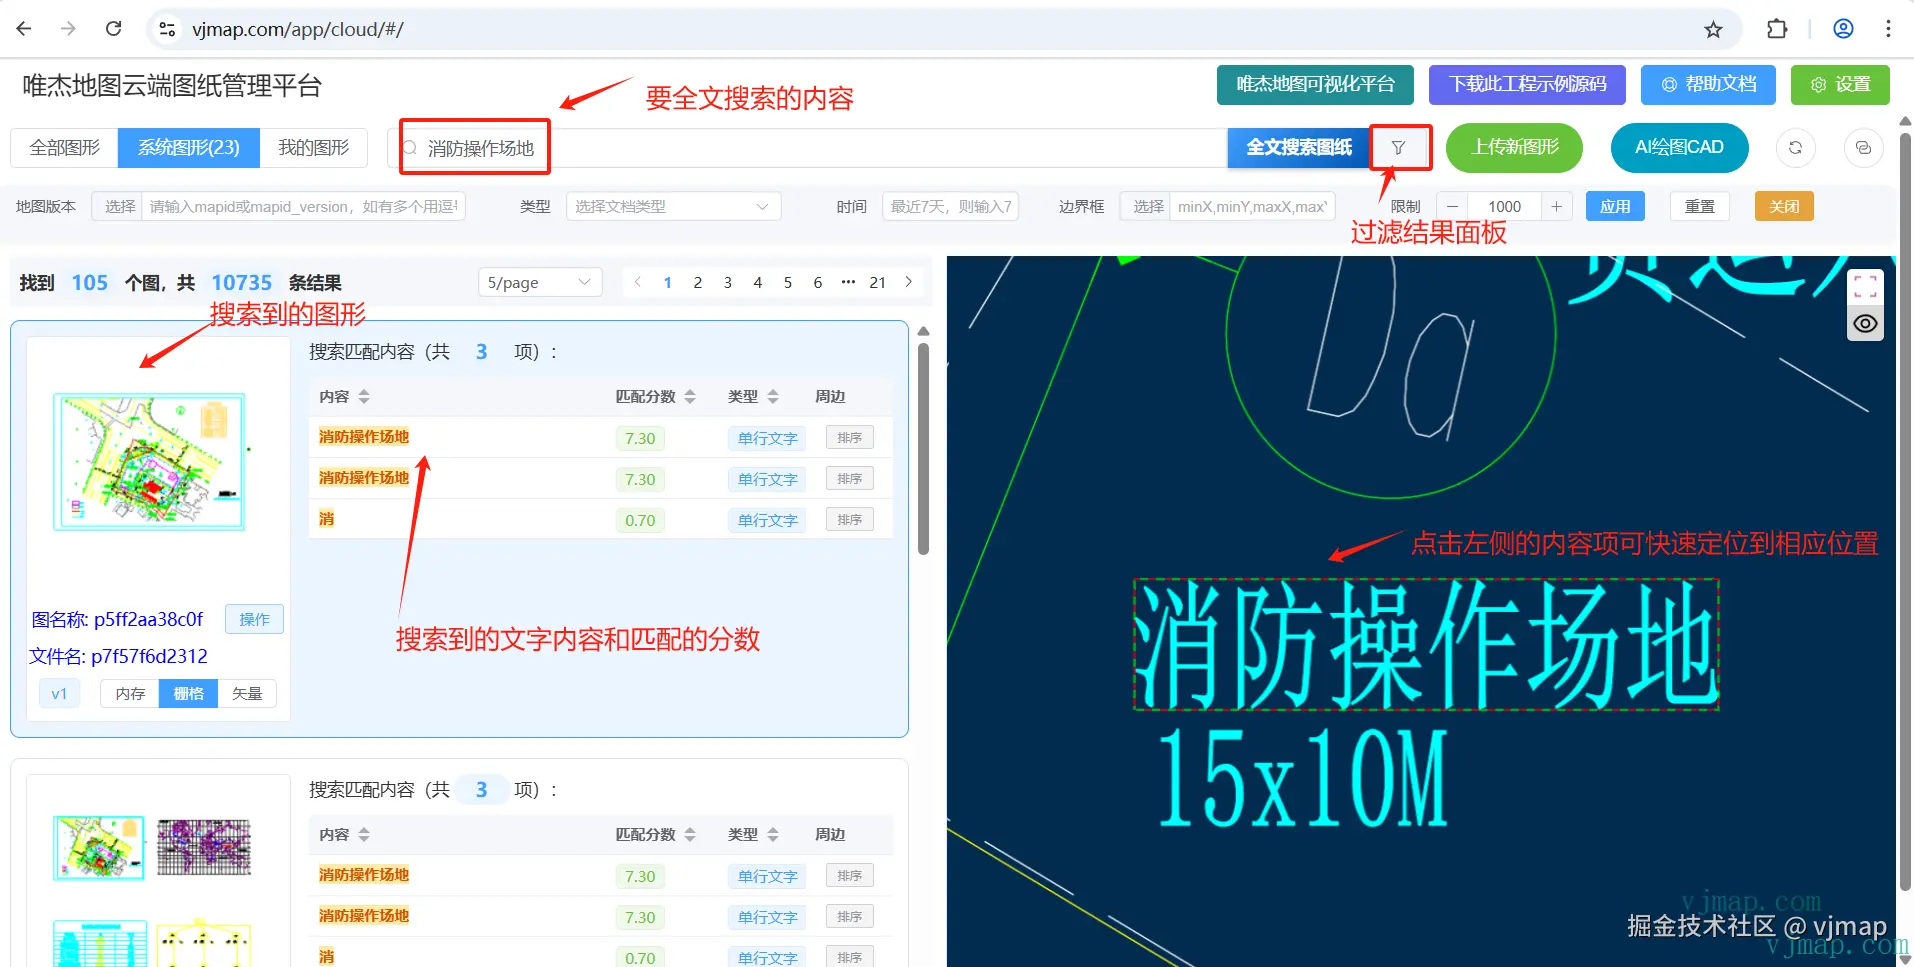This screenshot has width=1914, height=967.
Task: Click the 操作 button for p5ff2aa38c0f
Action: coord(254,620)
